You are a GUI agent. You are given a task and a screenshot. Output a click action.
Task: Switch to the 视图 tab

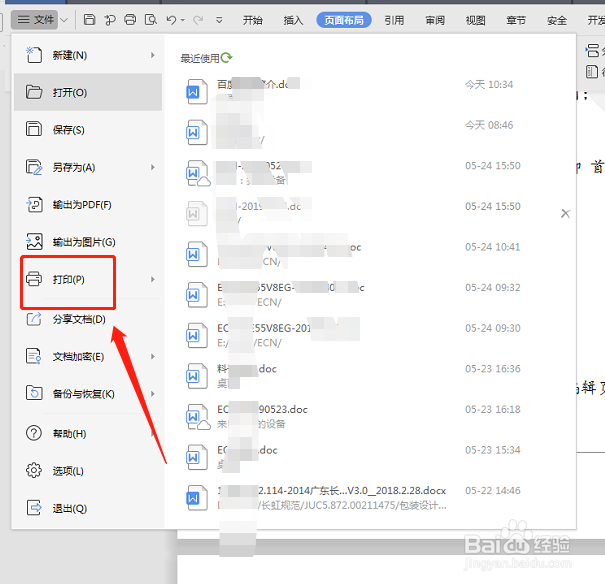[475, 20]
